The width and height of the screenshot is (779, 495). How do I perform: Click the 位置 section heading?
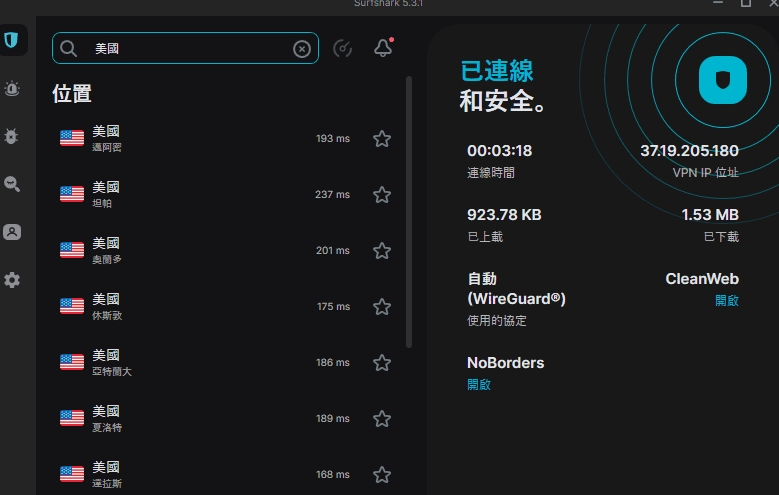[x=72, y=93]
